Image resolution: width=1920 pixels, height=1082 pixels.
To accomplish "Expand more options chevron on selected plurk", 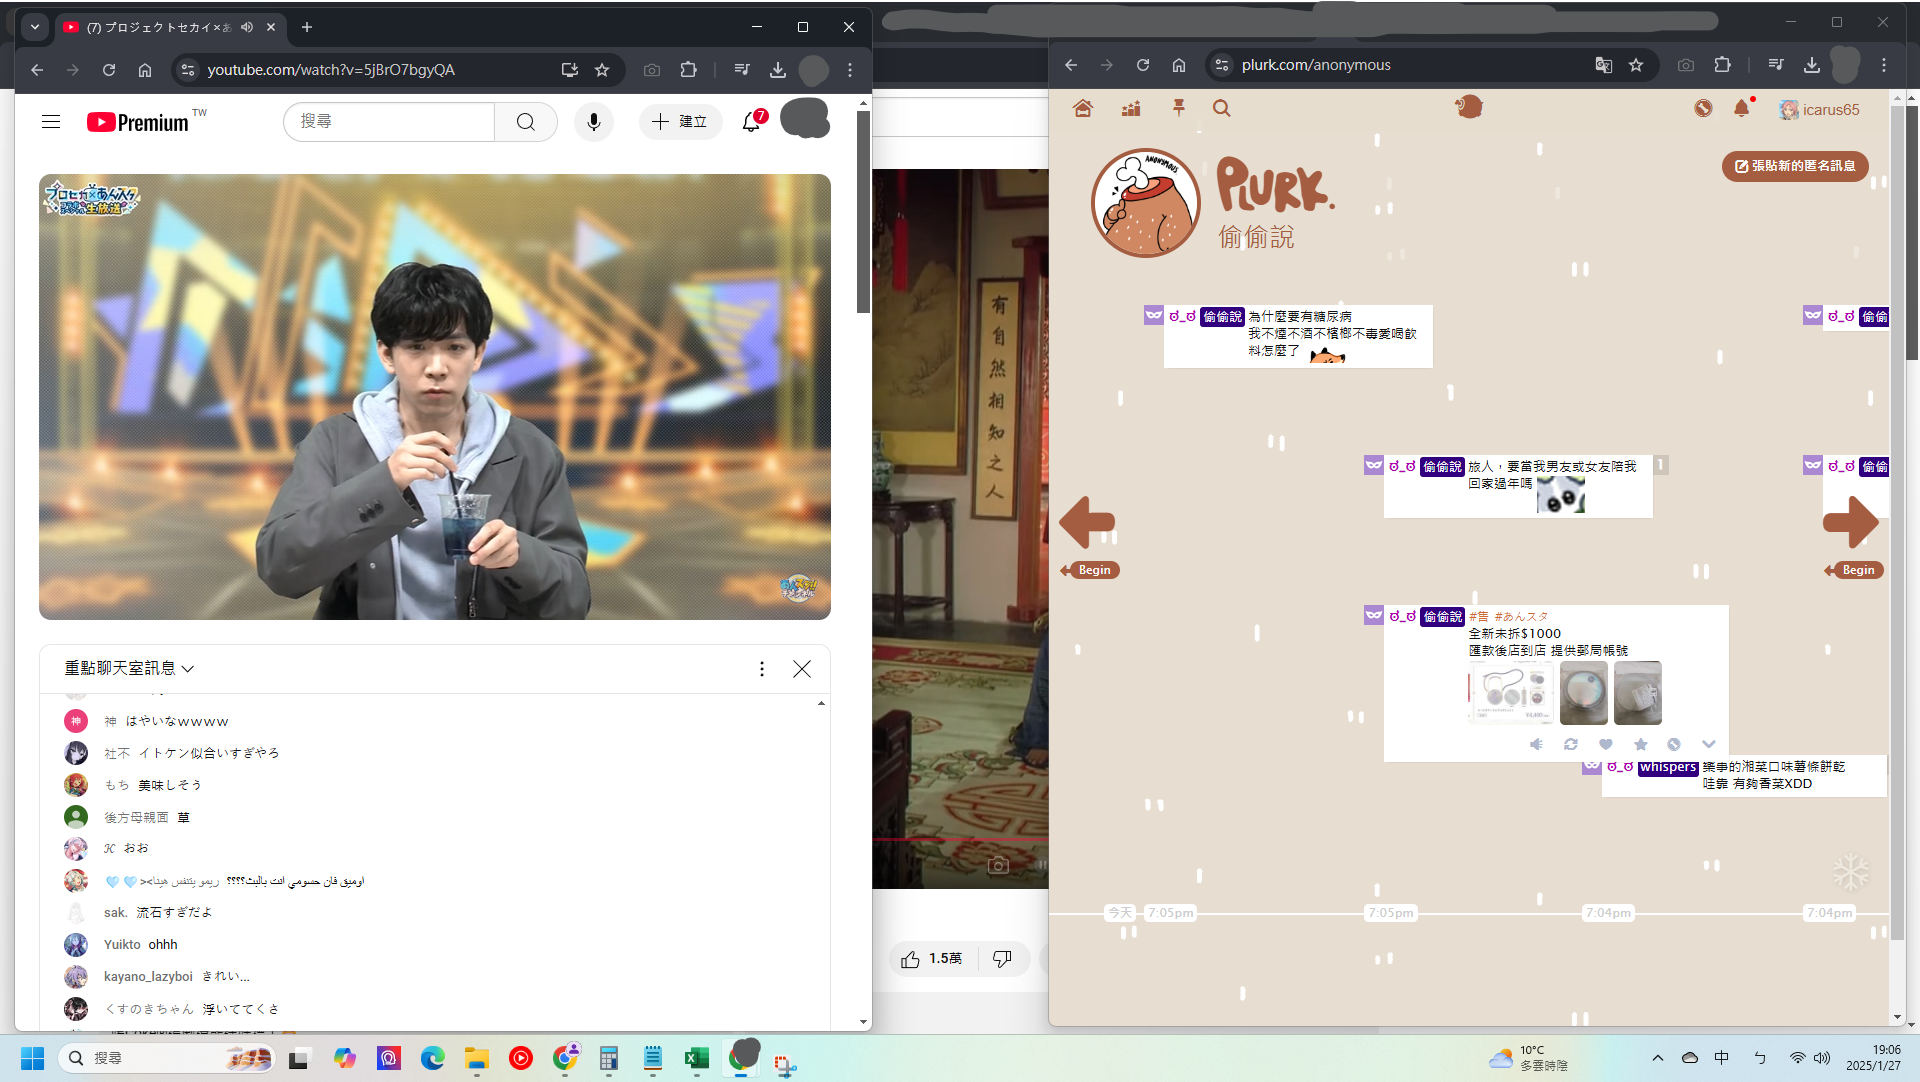I will [1709, 744].
